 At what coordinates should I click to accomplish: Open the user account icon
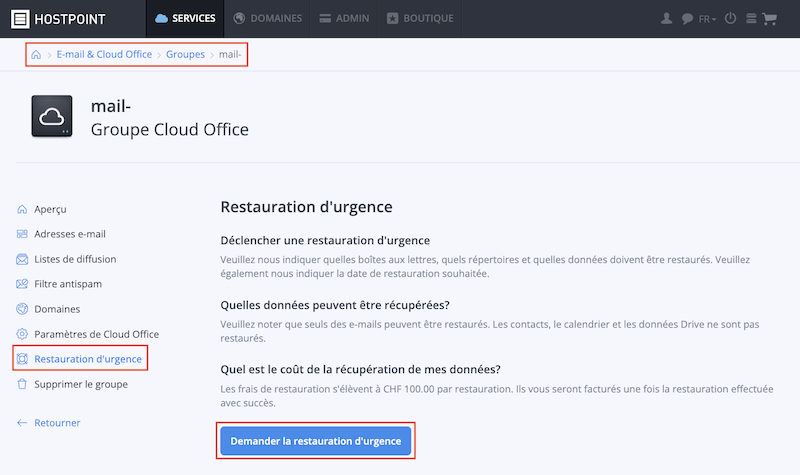click(666, 19)
